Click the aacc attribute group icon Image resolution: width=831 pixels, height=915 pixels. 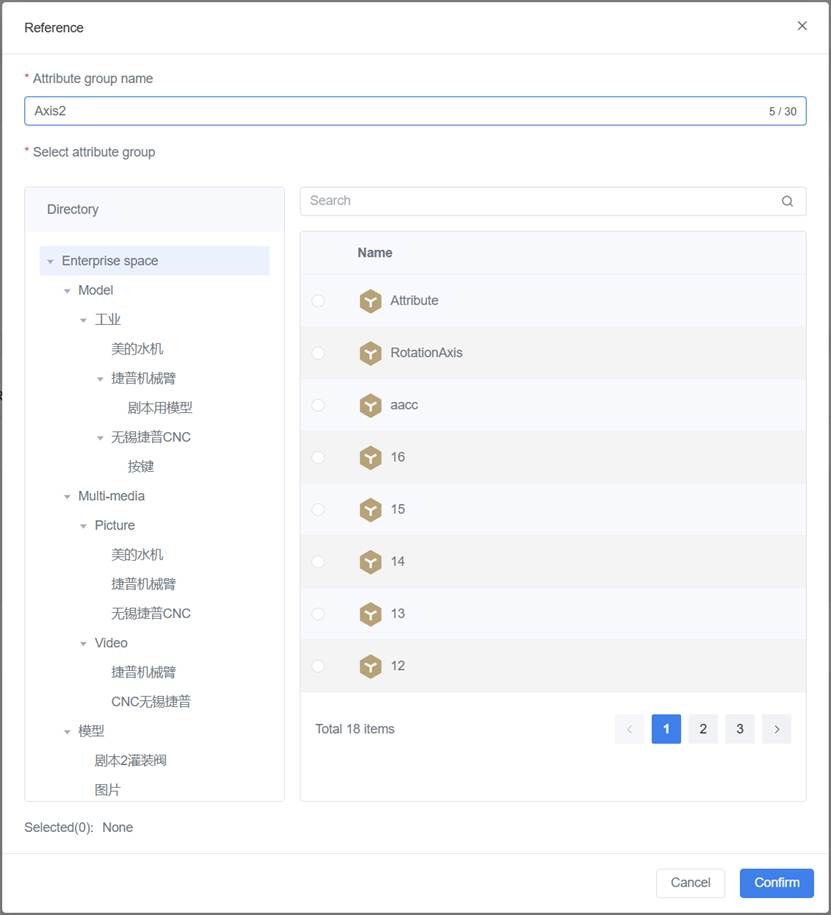point(371,405)
